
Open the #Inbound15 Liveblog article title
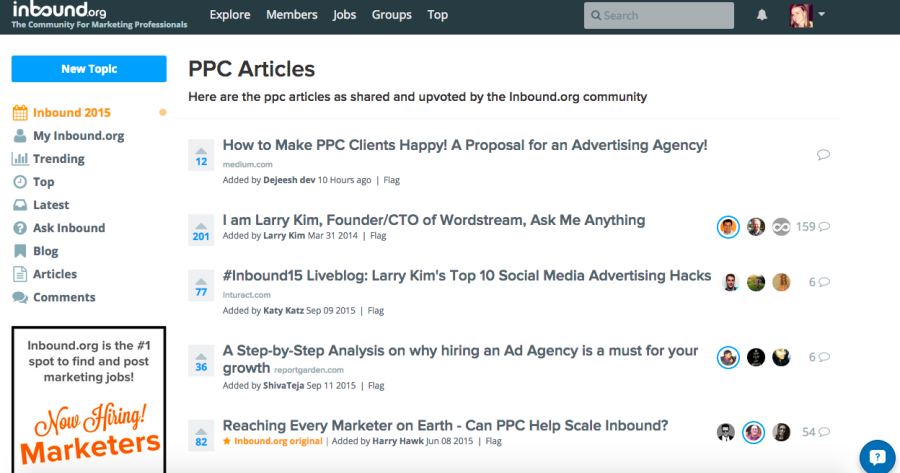coord(467,276)
